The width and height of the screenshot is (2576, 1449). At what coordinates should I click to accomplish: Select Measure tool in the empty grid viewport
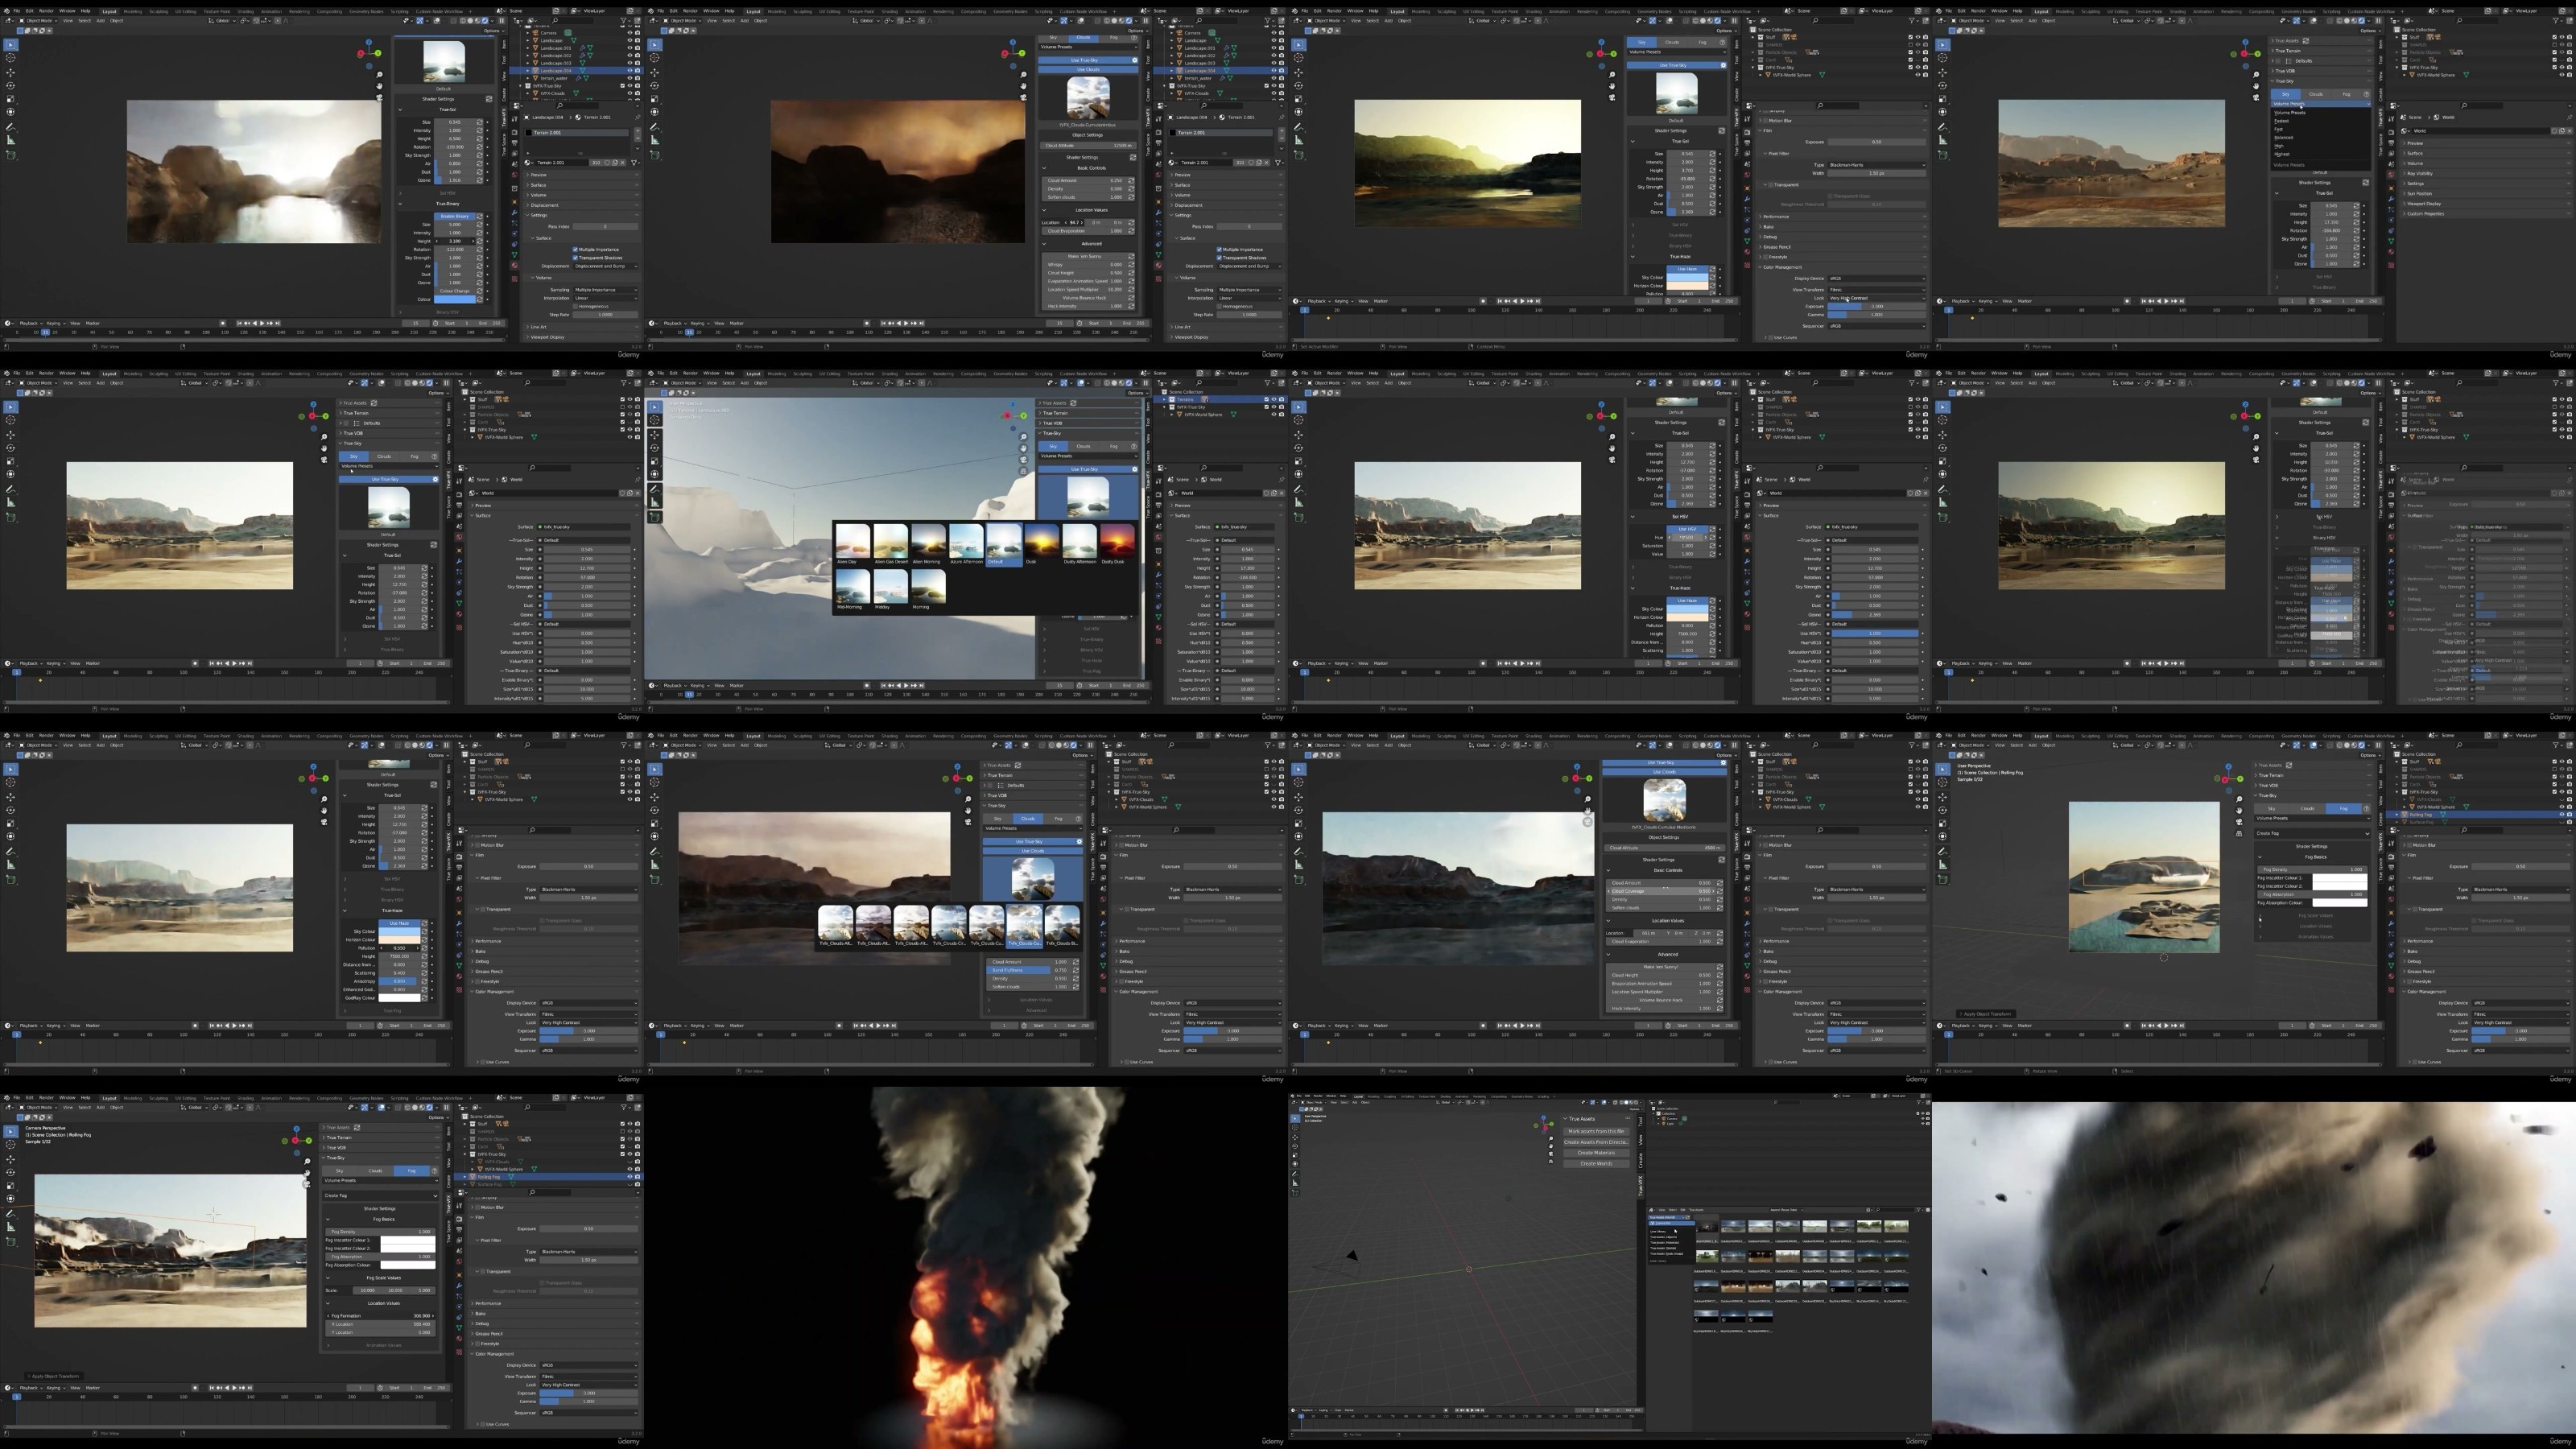tap(1296, 1183)
